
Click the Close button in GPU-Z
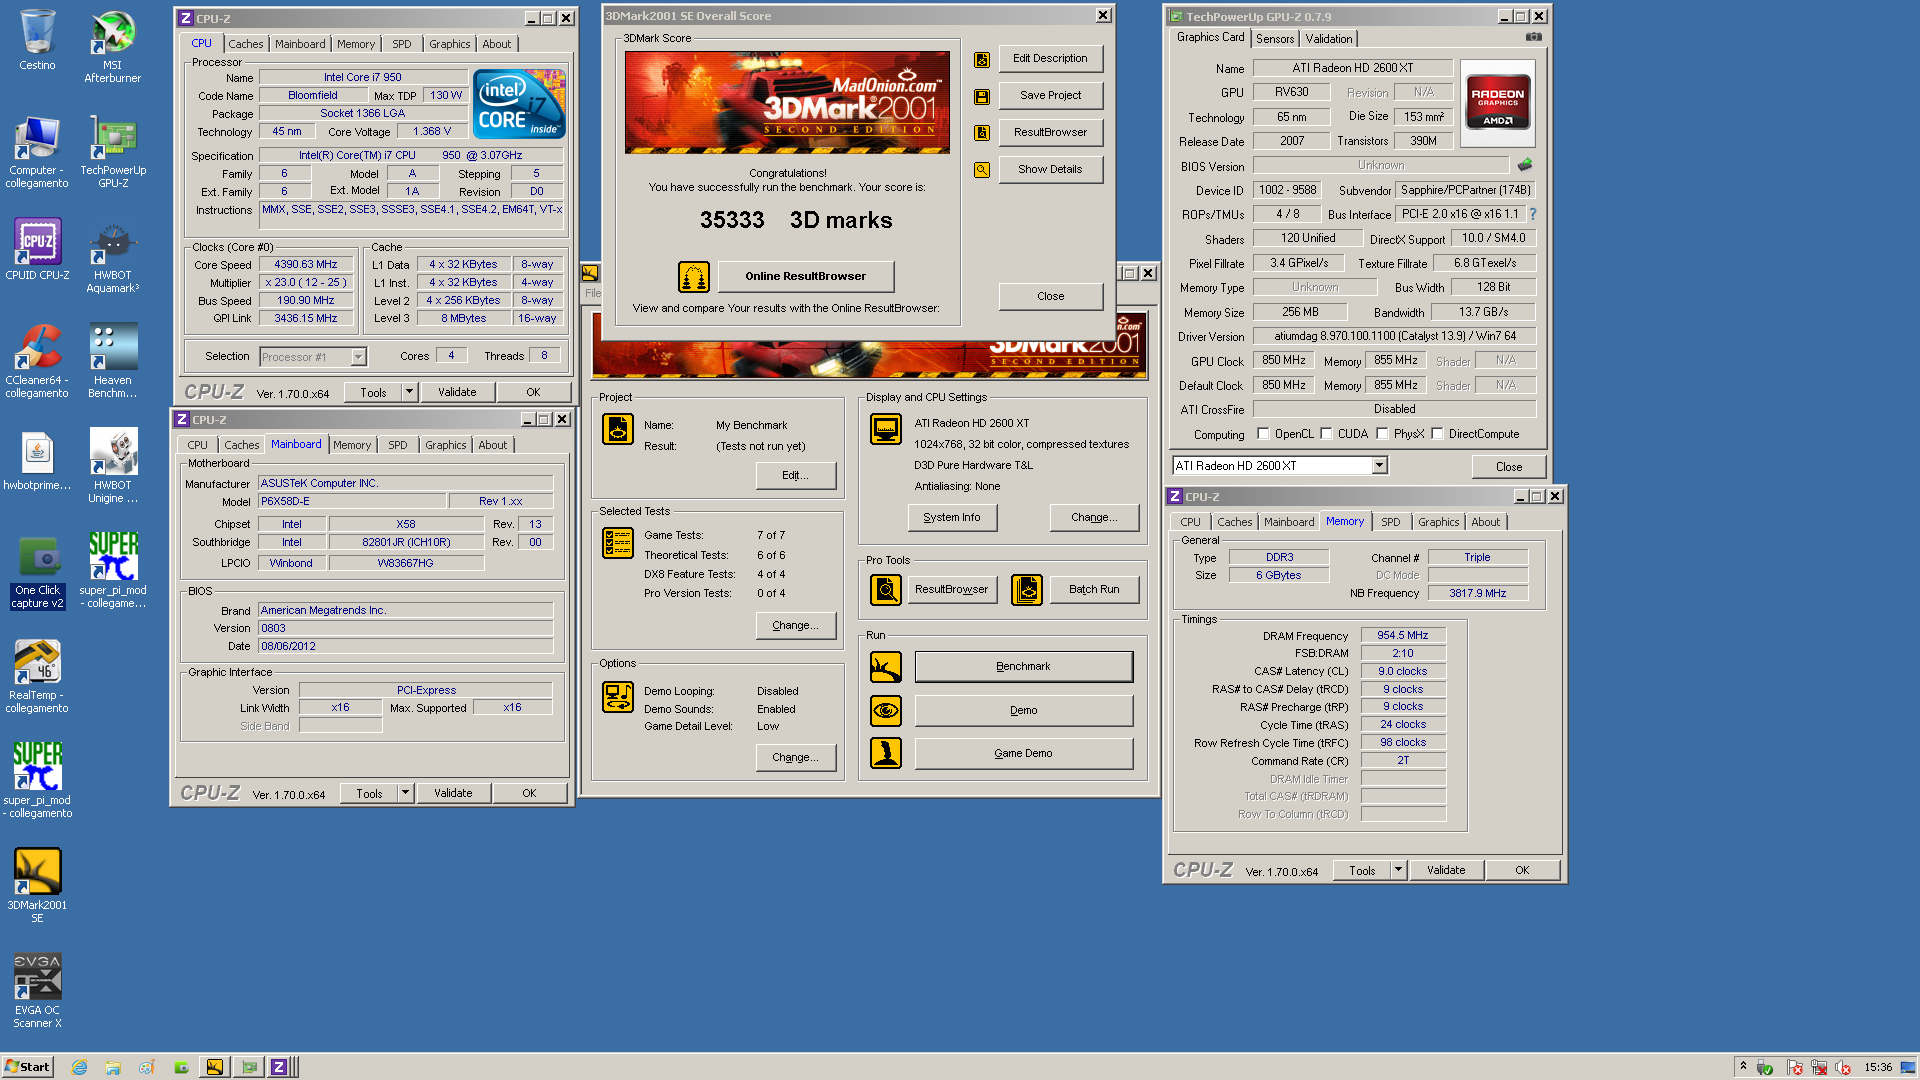(x=1509, y=467)
